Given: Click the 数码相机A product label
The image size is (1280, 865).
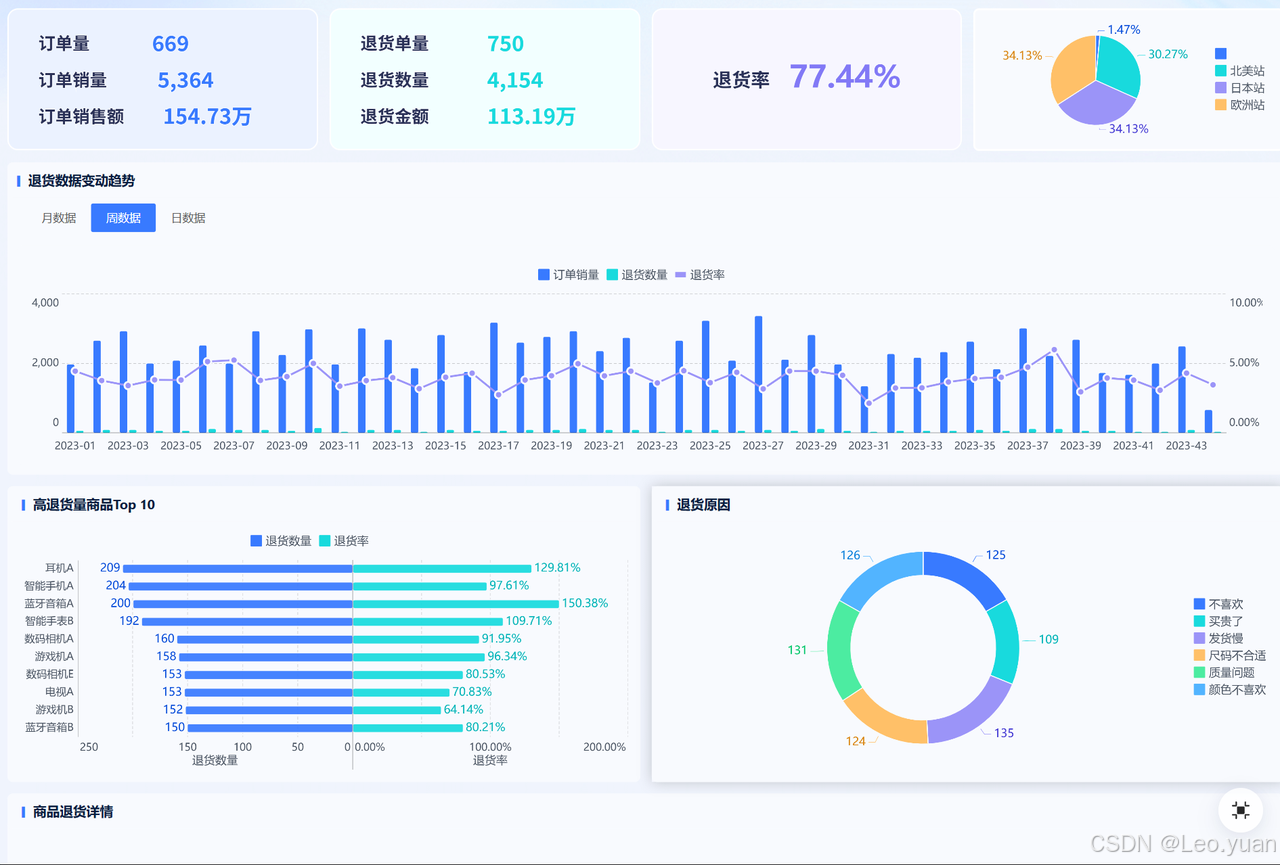Looking at the screenshot, I should [x=49, y=639].
